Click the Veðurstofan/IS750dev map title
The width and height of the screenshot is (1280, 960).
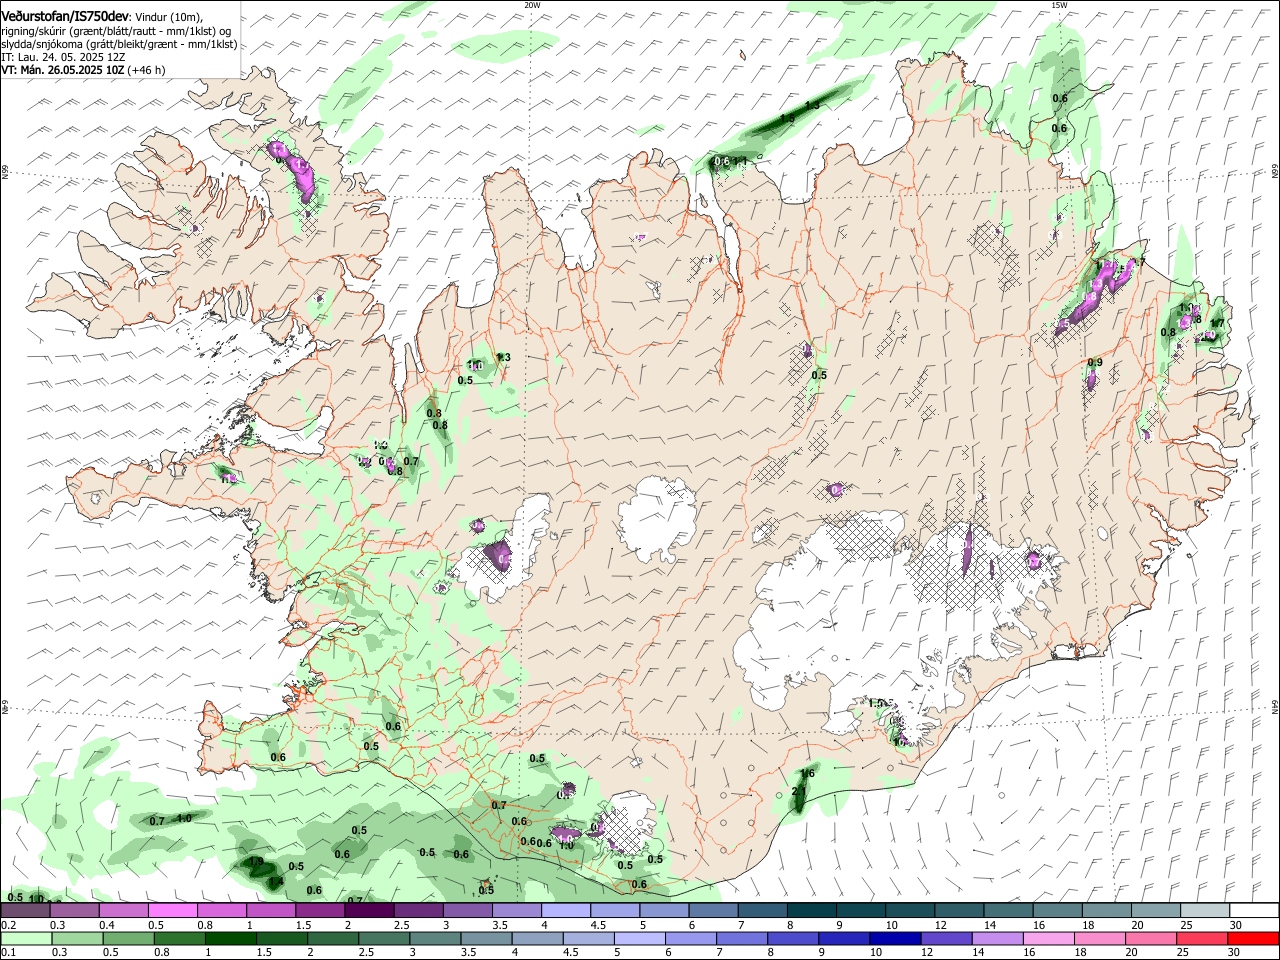64,17
